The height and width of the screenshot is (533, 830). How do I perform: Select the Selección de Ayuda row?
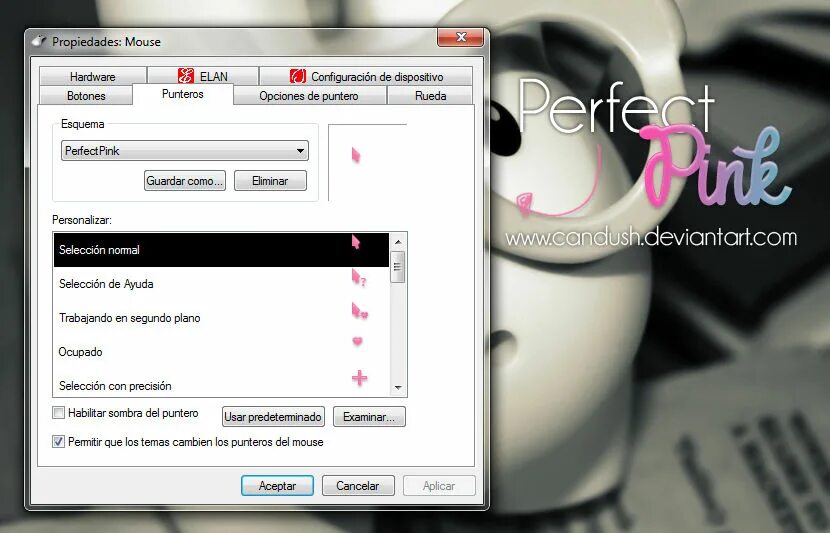tap(221, 284)
